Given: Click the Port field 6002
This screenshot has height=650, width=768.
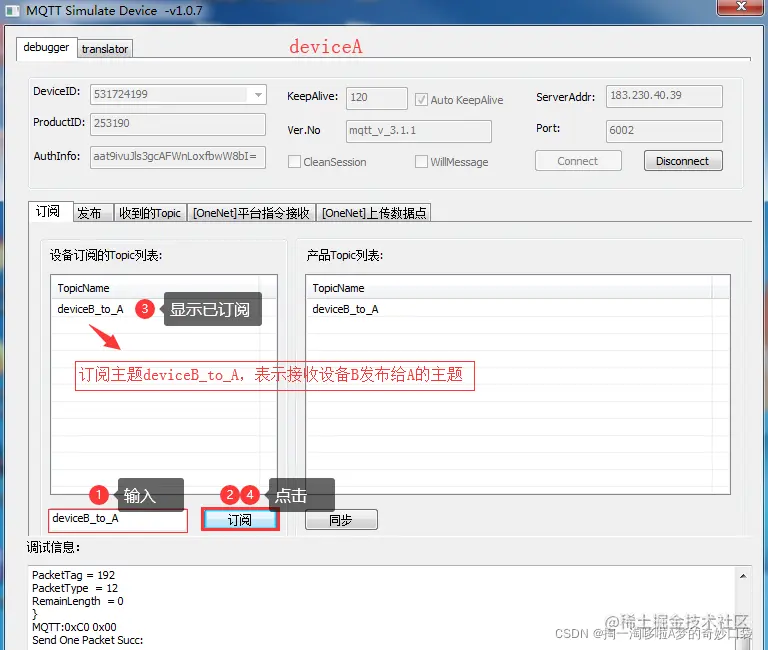Looking at the screenshot, I should [664, 131].
